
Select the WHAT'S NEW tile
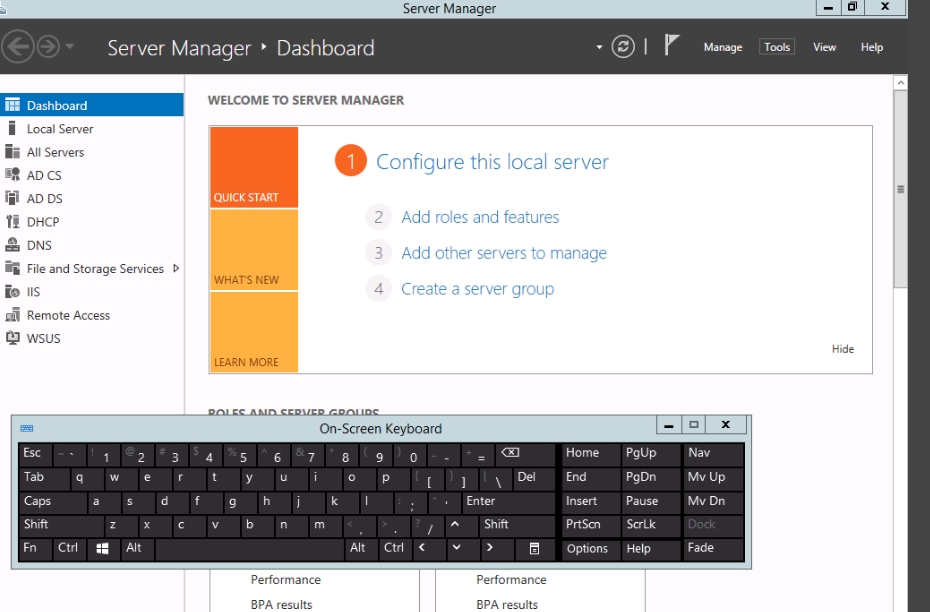(x=254, y=250)
